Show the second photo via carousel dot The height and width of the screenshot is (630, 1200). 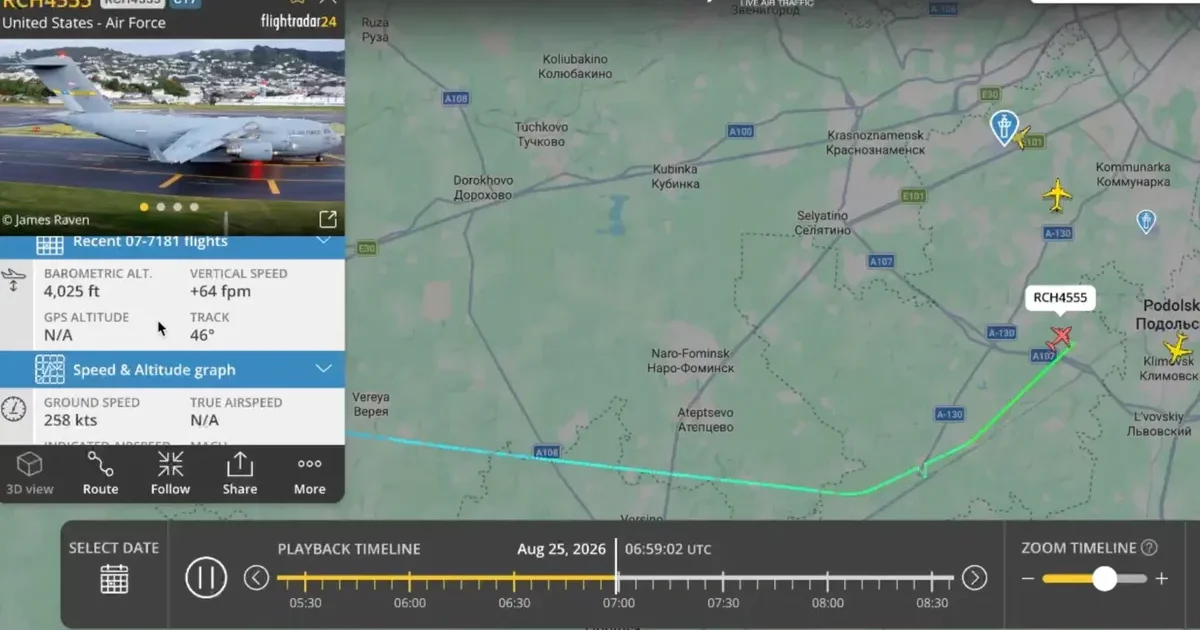tap(161, 207)
